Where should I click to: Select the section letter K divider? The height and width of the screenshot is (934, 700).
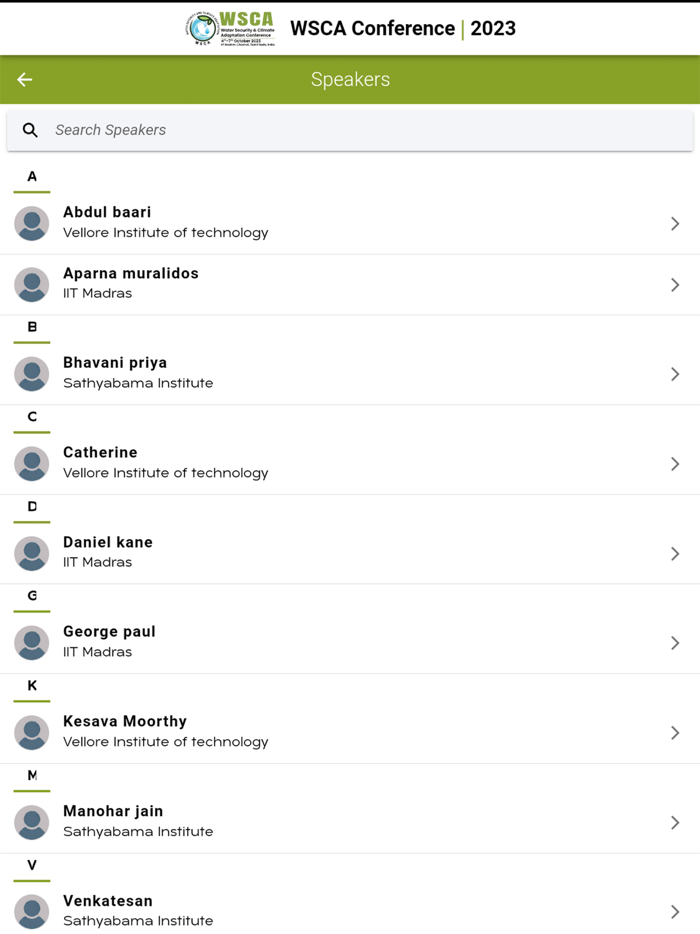point(31,687)
